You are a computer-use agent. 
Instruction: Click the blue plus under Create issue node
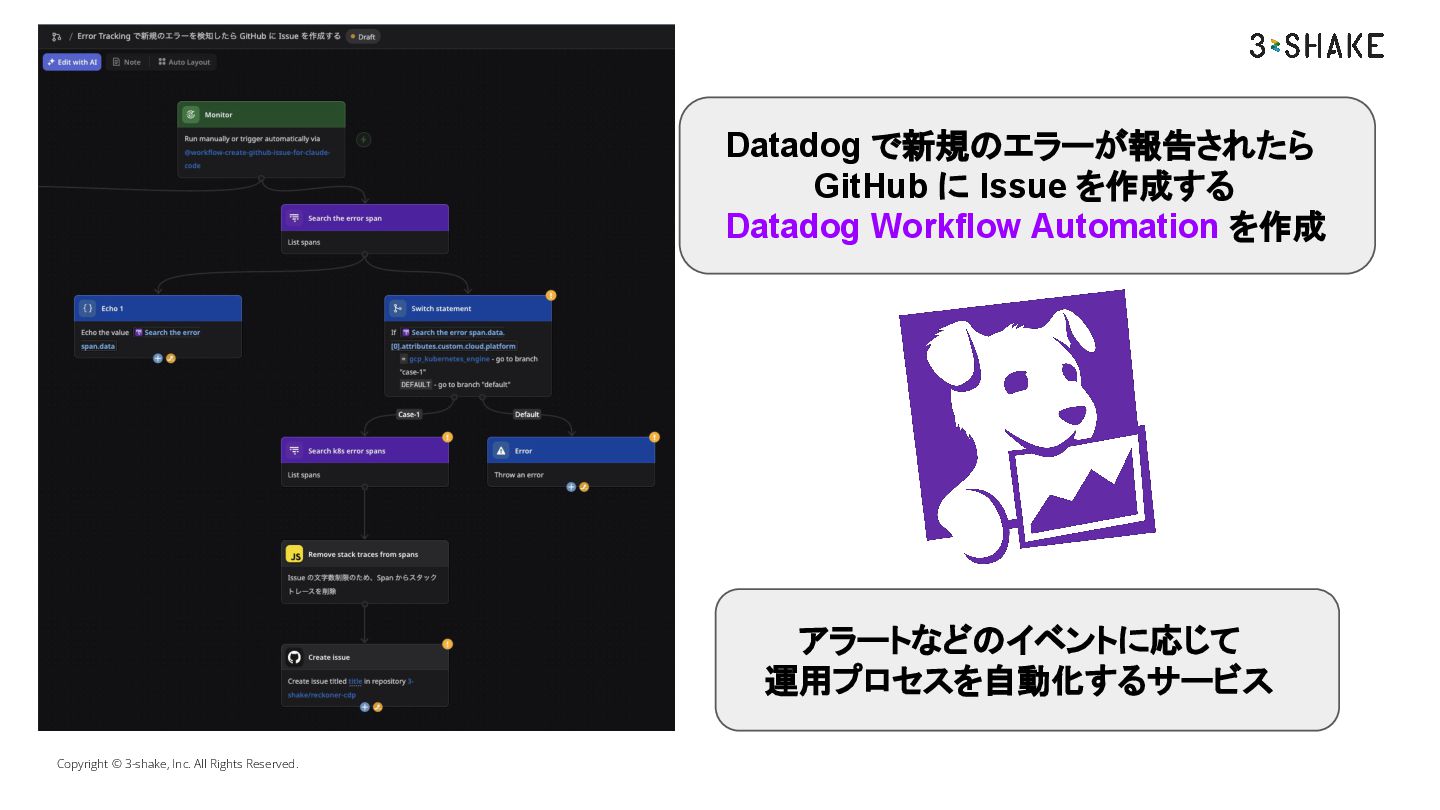pyautogui.click(x=364, y=707)
